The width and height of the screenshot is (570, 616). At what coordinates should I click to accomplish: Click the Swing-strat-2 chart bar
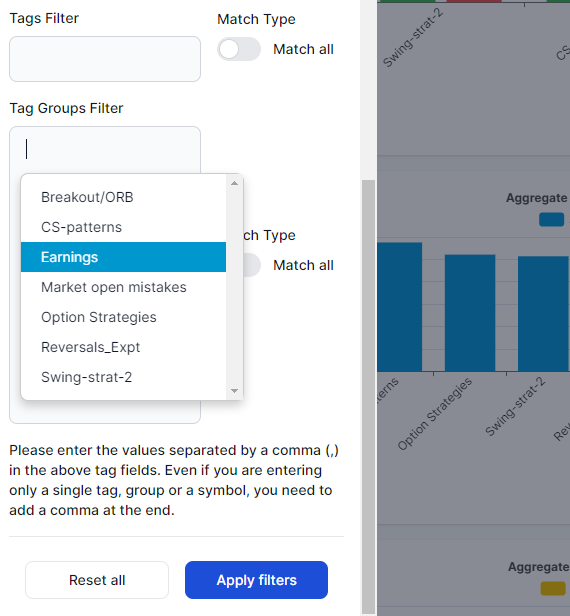[543, 314]
